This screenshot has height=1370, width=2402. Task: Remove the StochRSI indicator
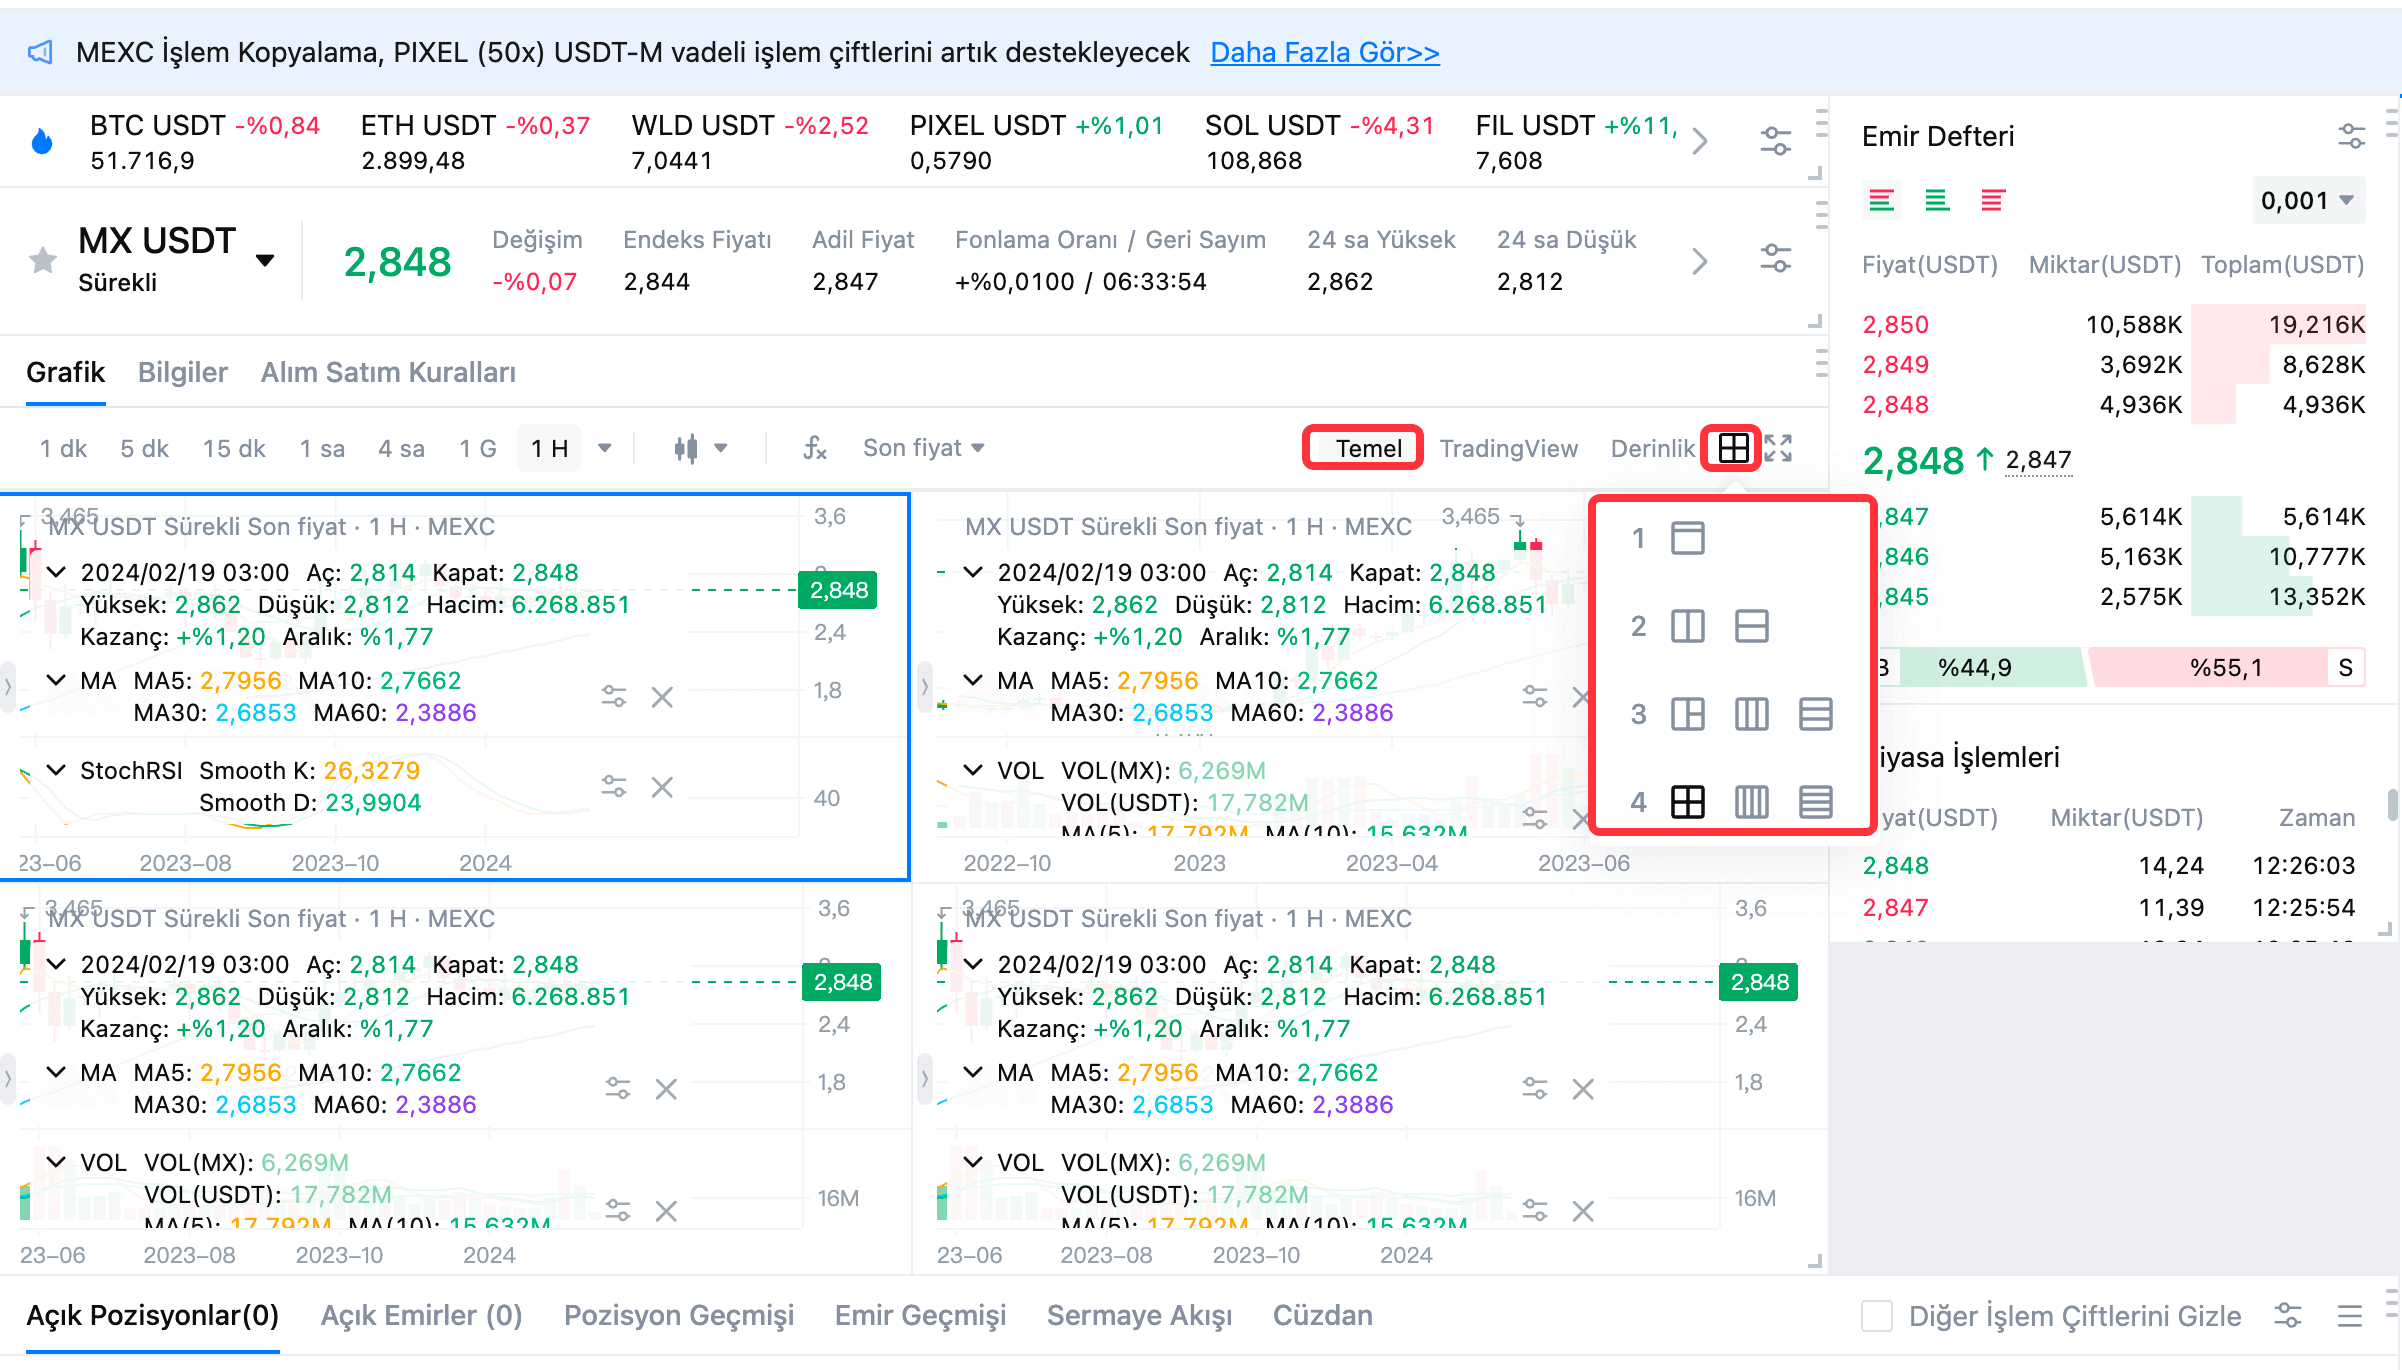[662, 787]
